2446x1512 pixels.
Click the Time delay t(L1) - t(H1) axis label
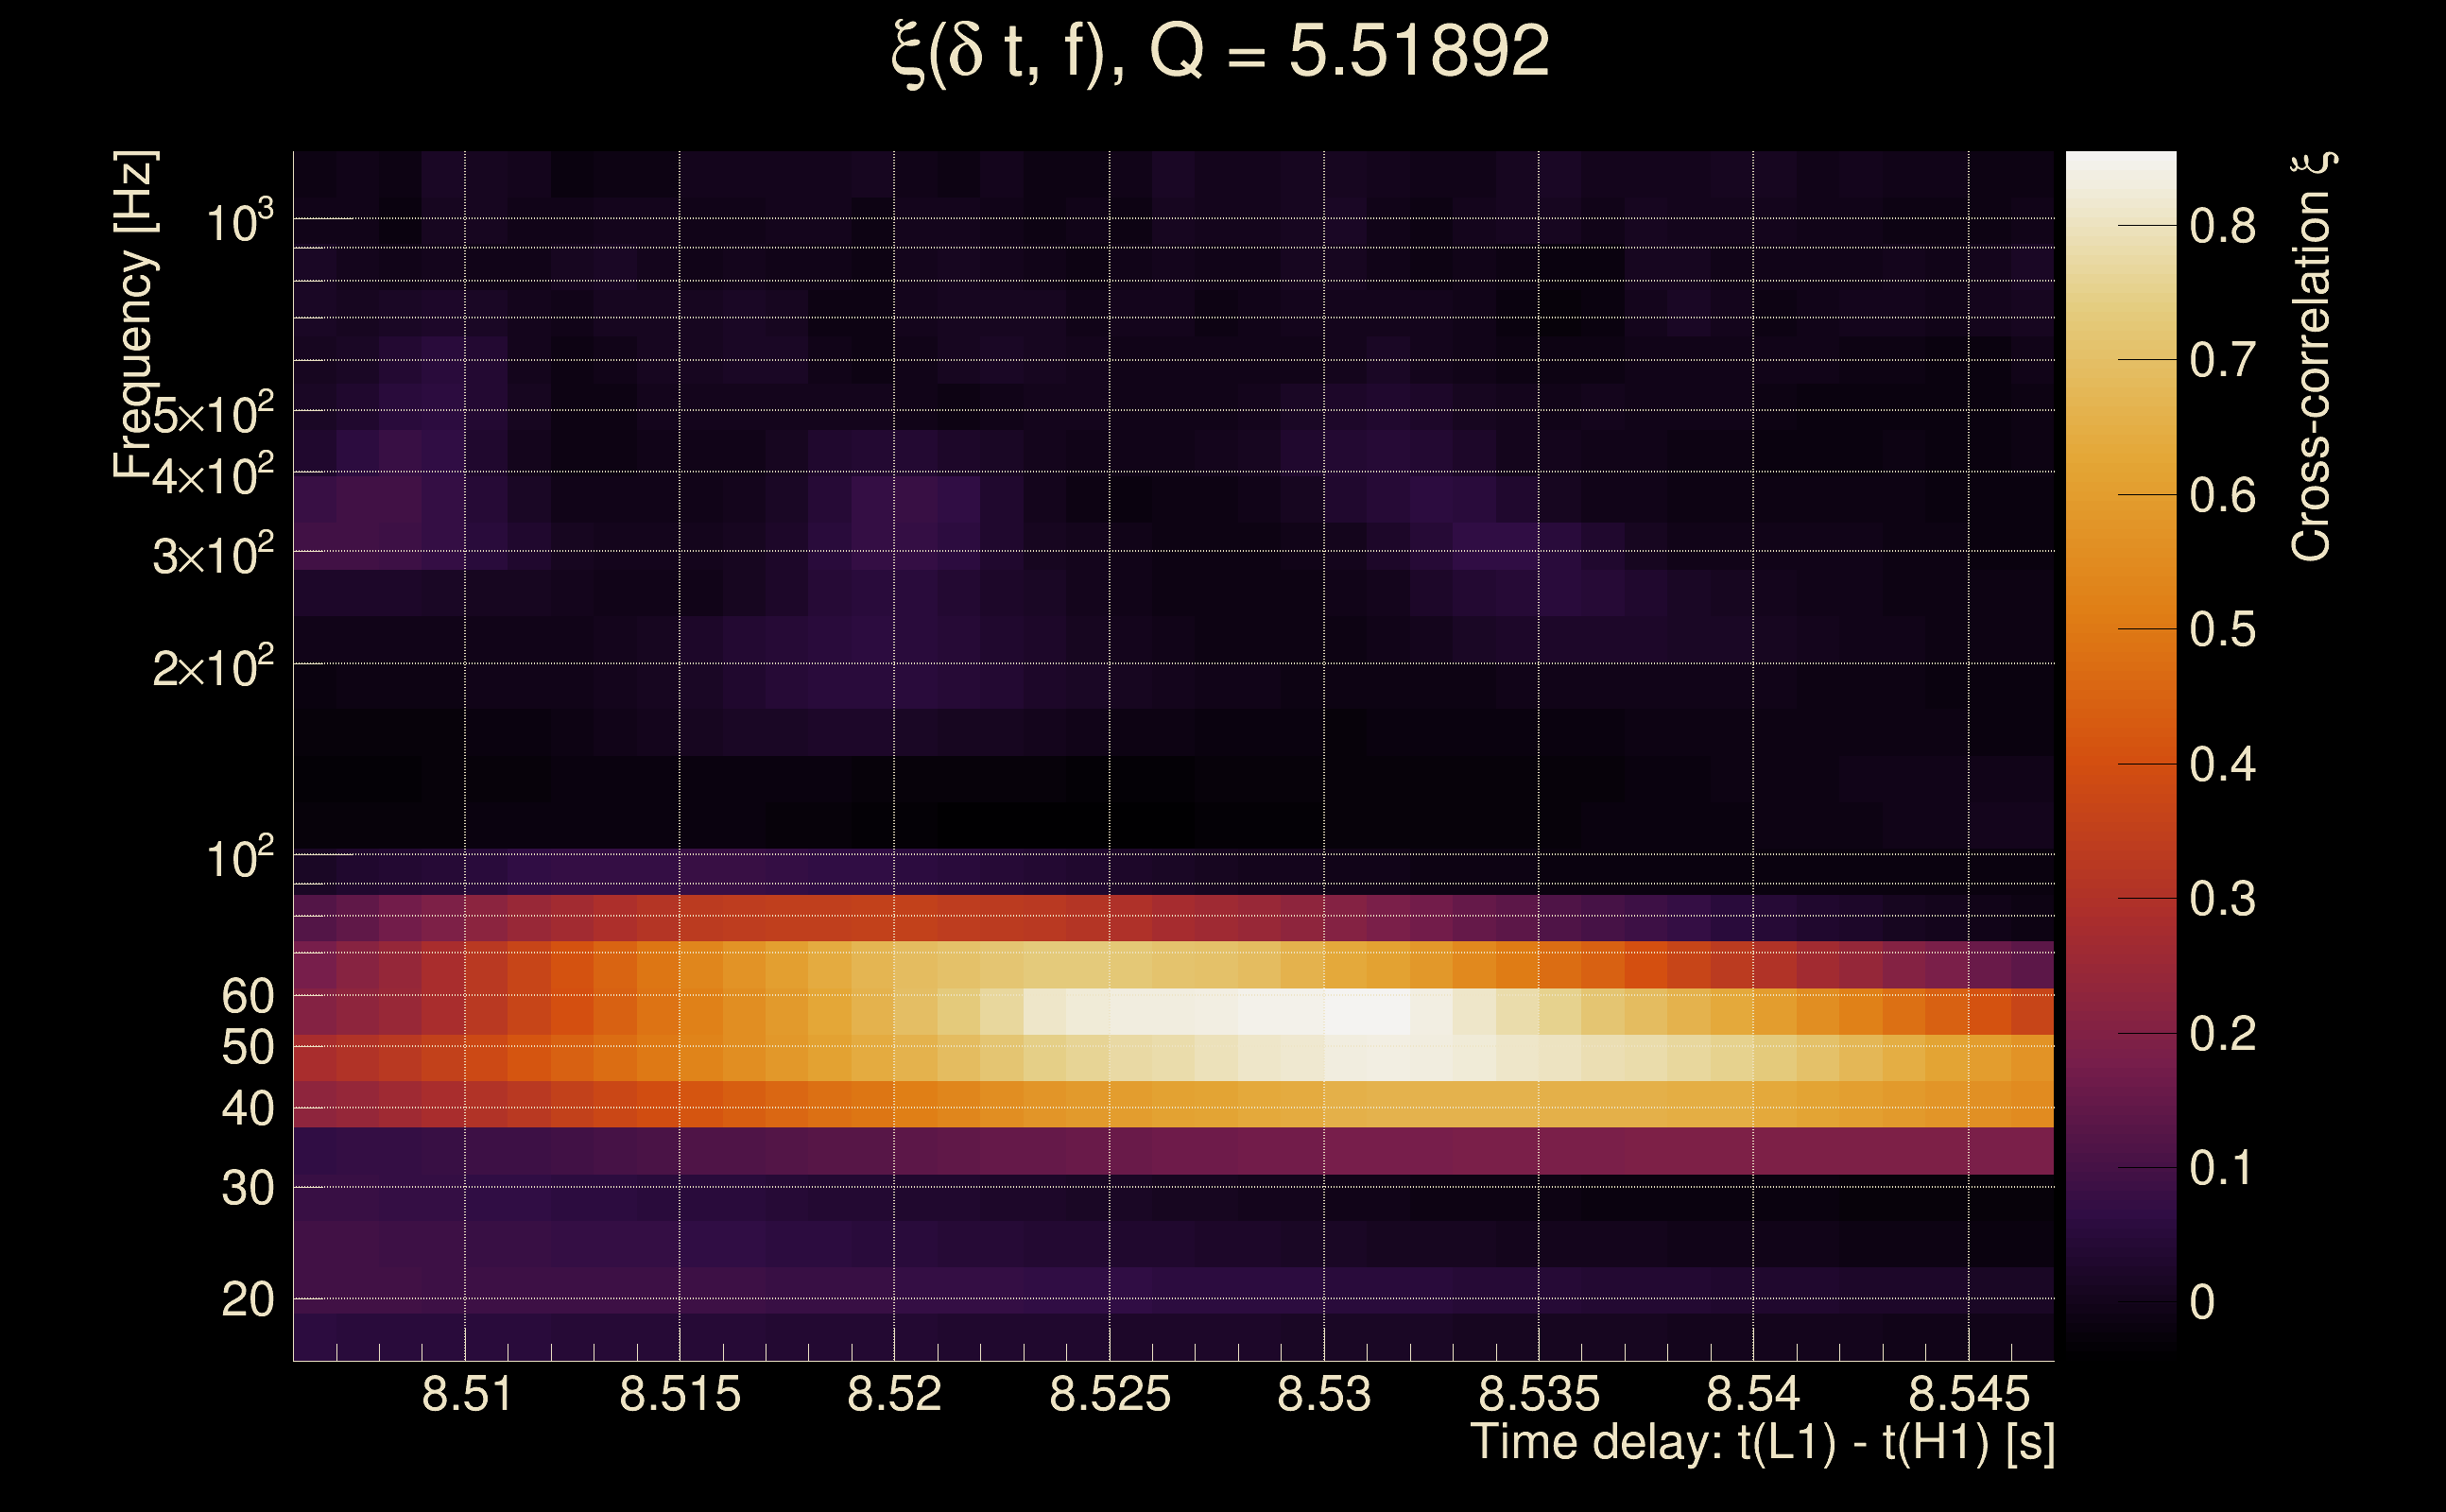pyautogui.click(x=1762, y=1443)
